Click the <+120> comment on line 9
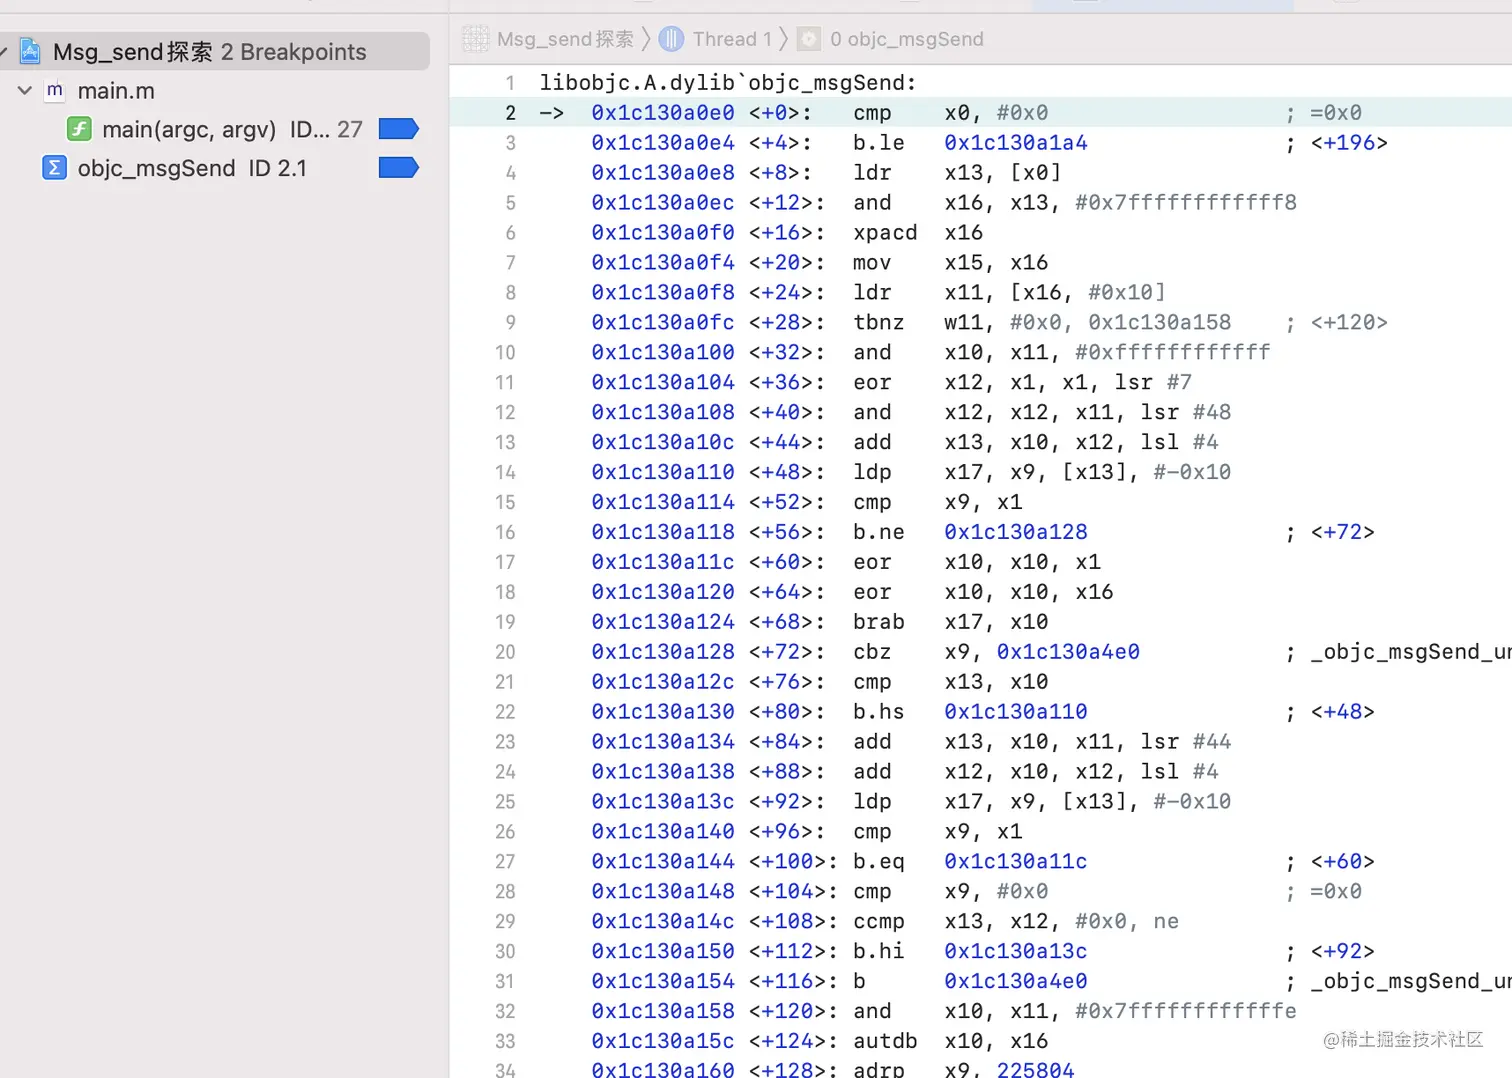 tap(1349, 323)
